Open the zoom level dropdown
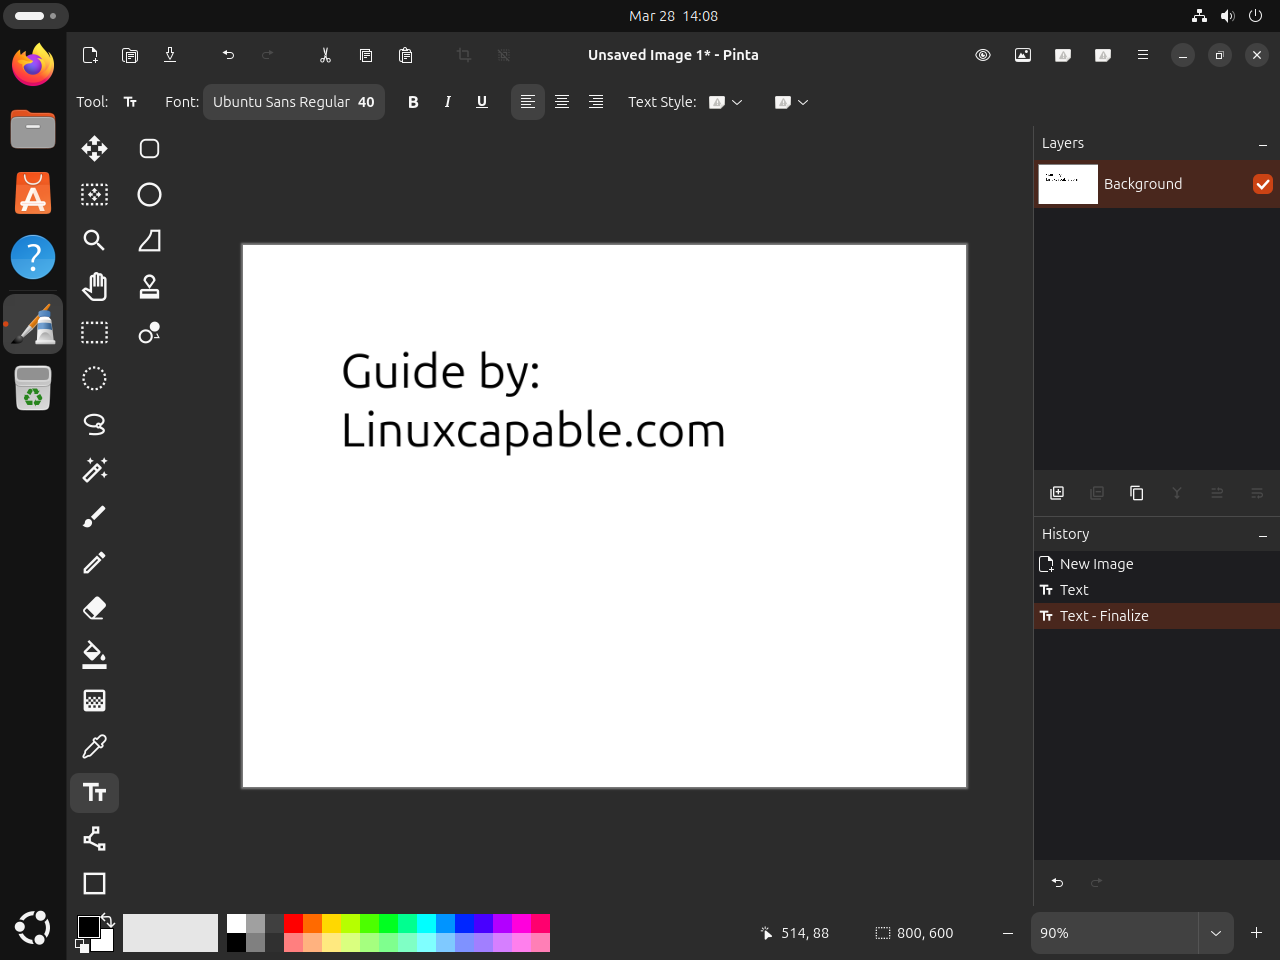This screenshot has width=1280, height=960. point(1217,933)
